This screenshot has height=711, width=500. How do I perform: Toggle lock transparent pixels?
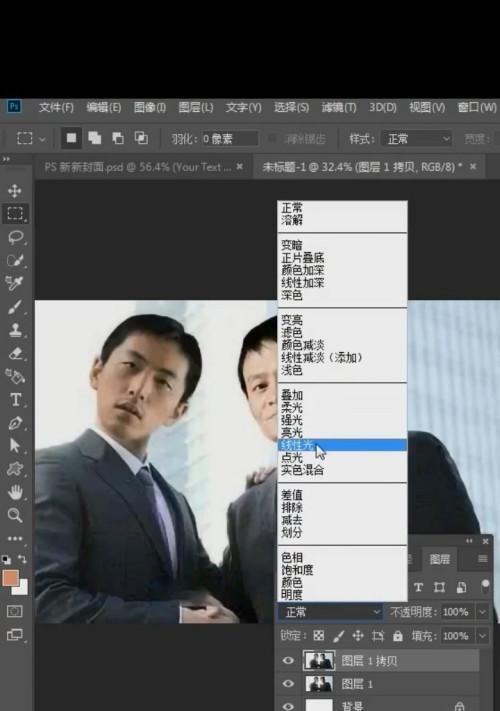point(319,636)
